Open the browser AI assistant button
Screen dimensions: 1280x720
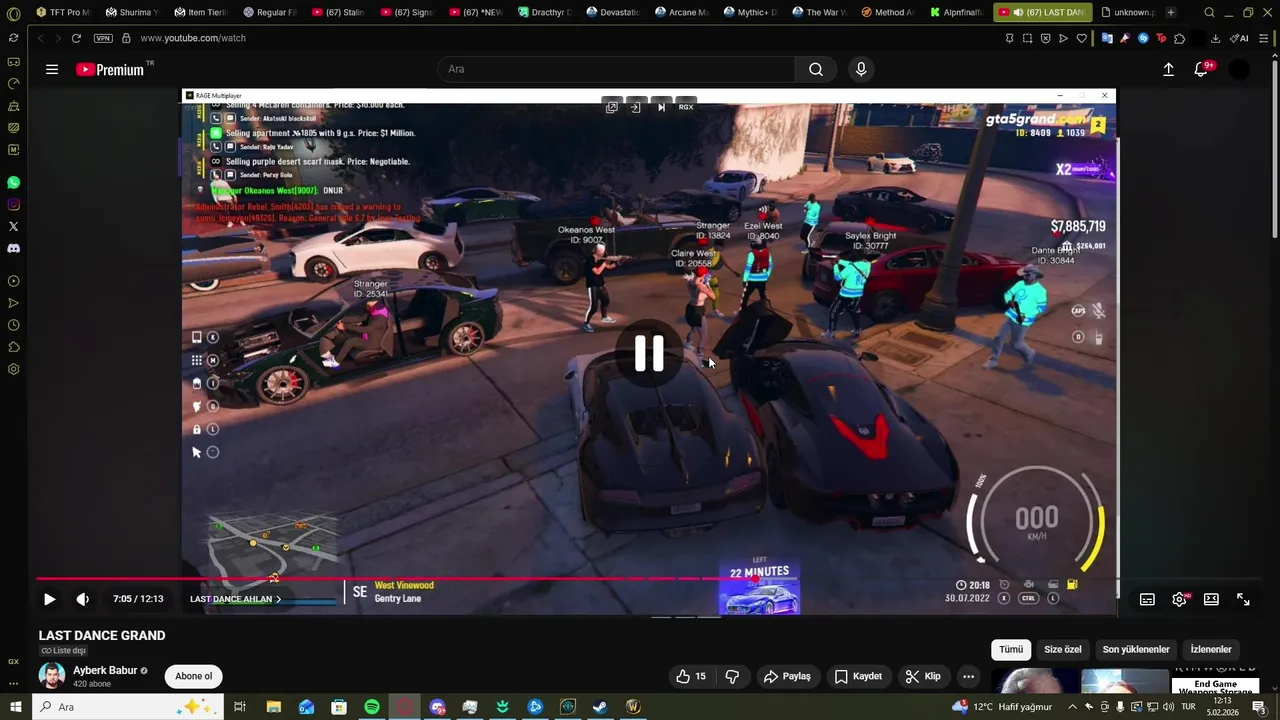(1238, 38)
